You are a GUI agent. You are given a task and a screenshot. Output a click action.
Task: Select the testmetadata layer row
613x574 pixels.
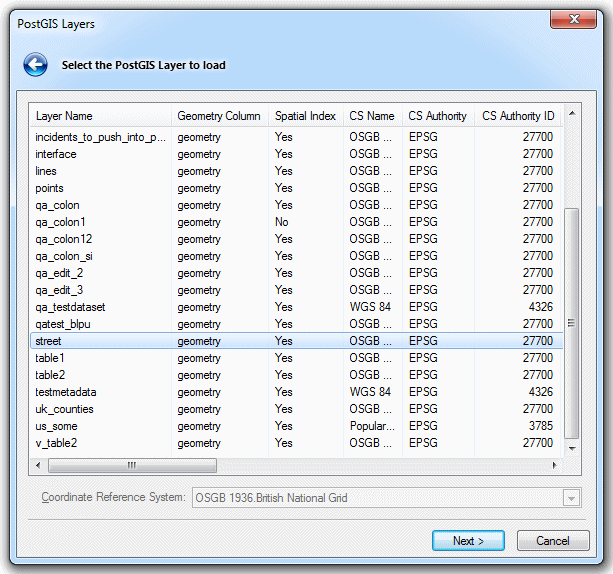(66, 392)
